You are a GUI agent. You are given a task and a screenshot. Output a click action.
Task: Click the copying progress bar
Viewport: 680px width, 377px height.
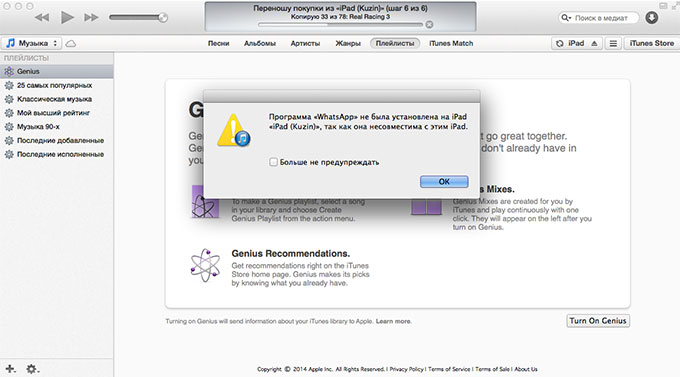pyautogui.click(x=340, y=25)
